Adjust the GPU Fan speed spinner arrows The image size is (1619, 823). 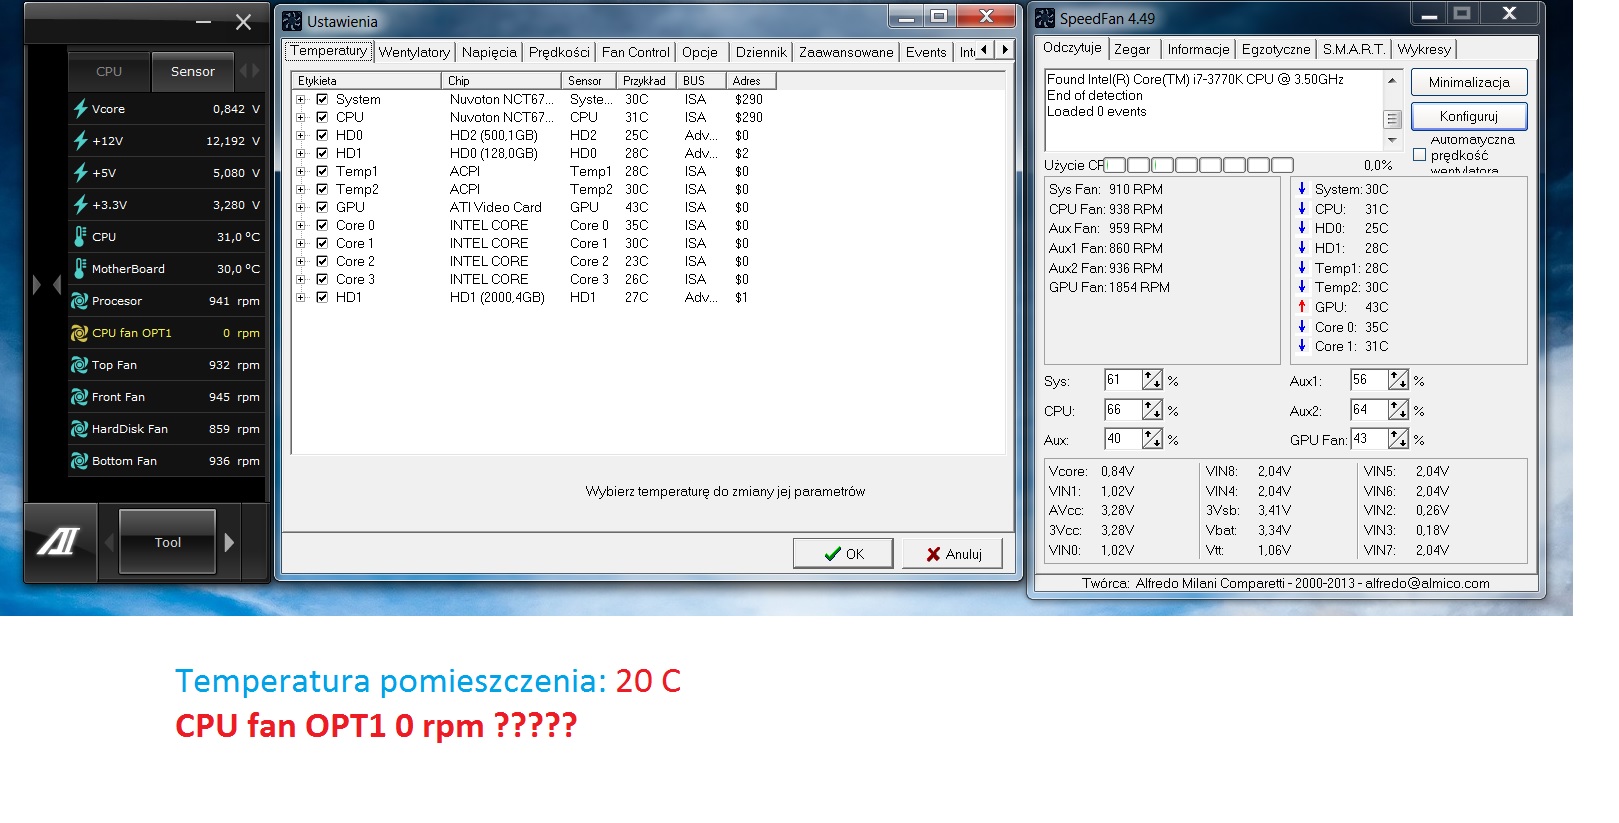1398,439
